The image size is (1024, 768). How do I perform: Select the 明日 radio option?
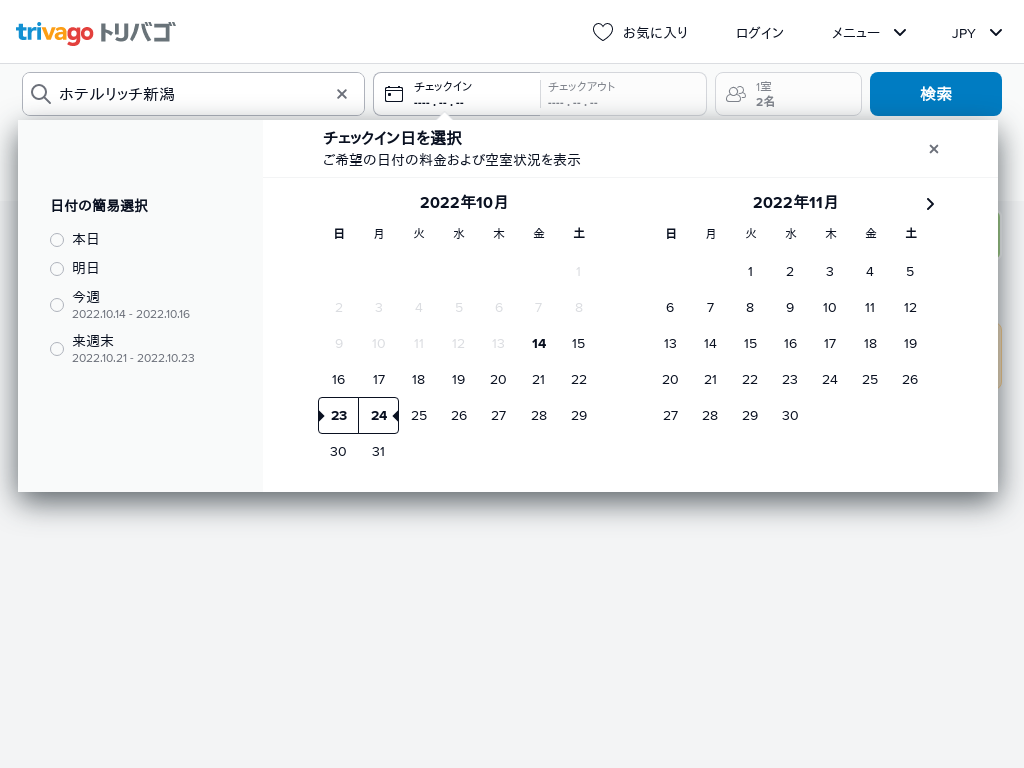[x=57, y=269]
